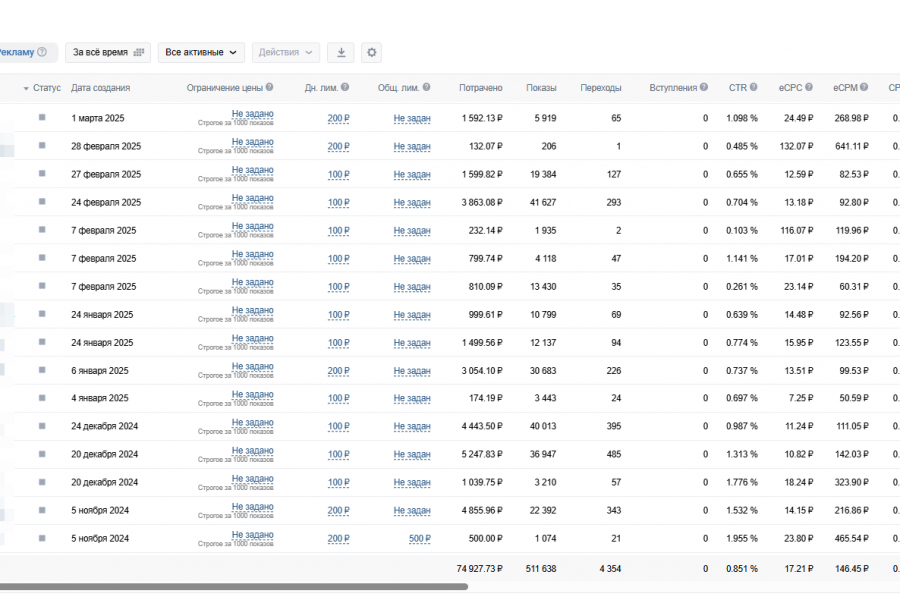Click total clicks 4 354
Screen dimensions: 900x600
(610, 568)
